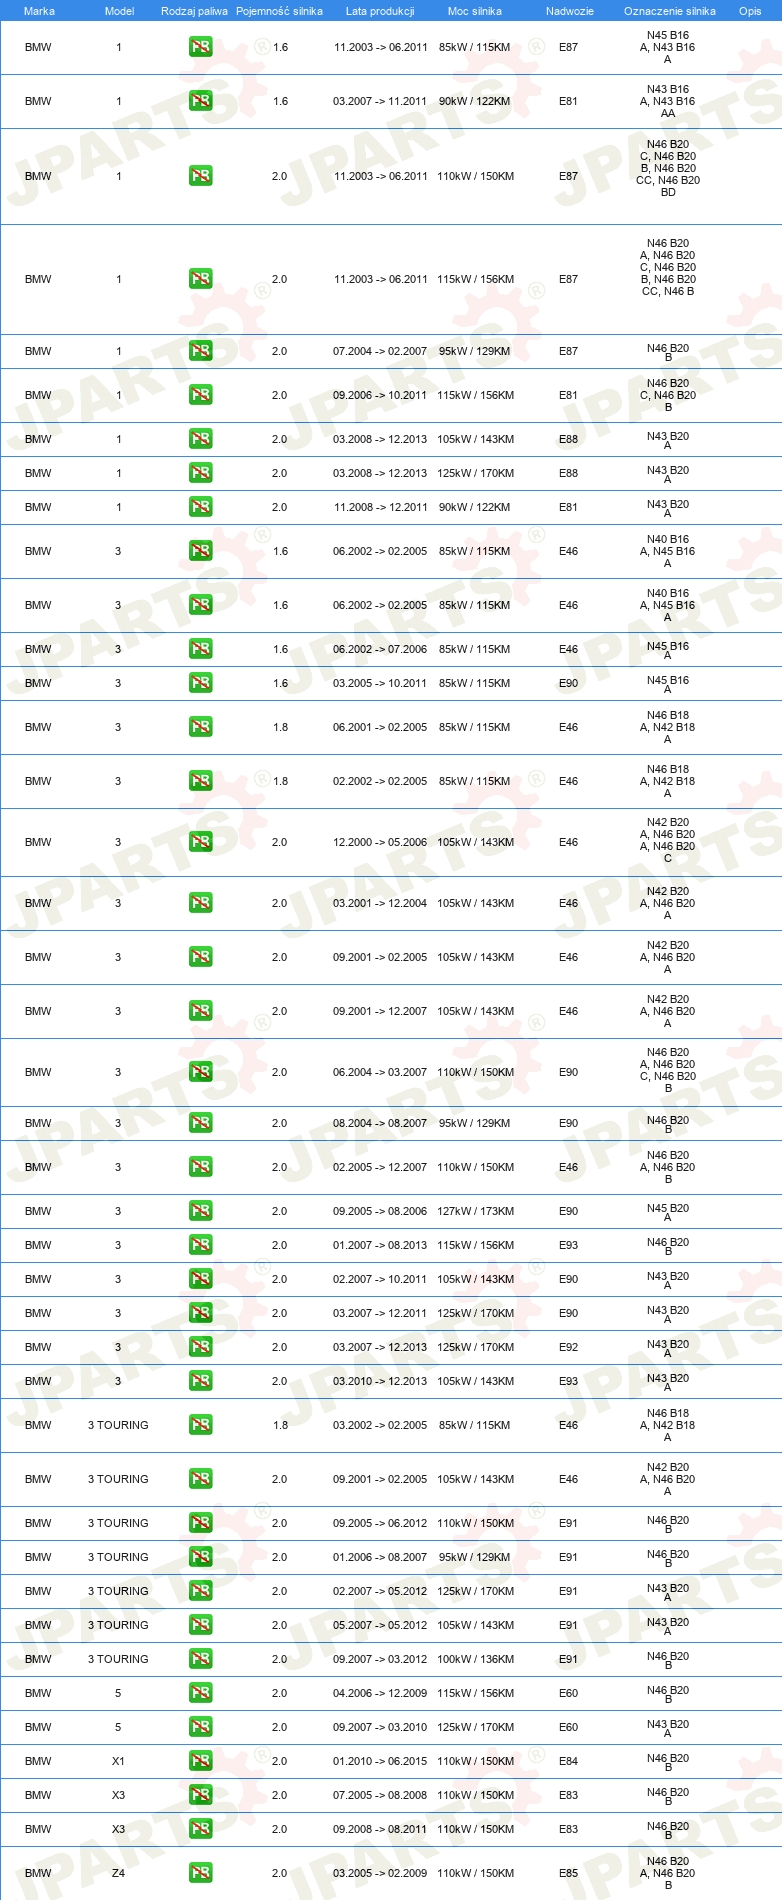
Task: Click fuel icon in the 09.2008 -> 08.2011 X3 row
Action: pos(200,1829)
